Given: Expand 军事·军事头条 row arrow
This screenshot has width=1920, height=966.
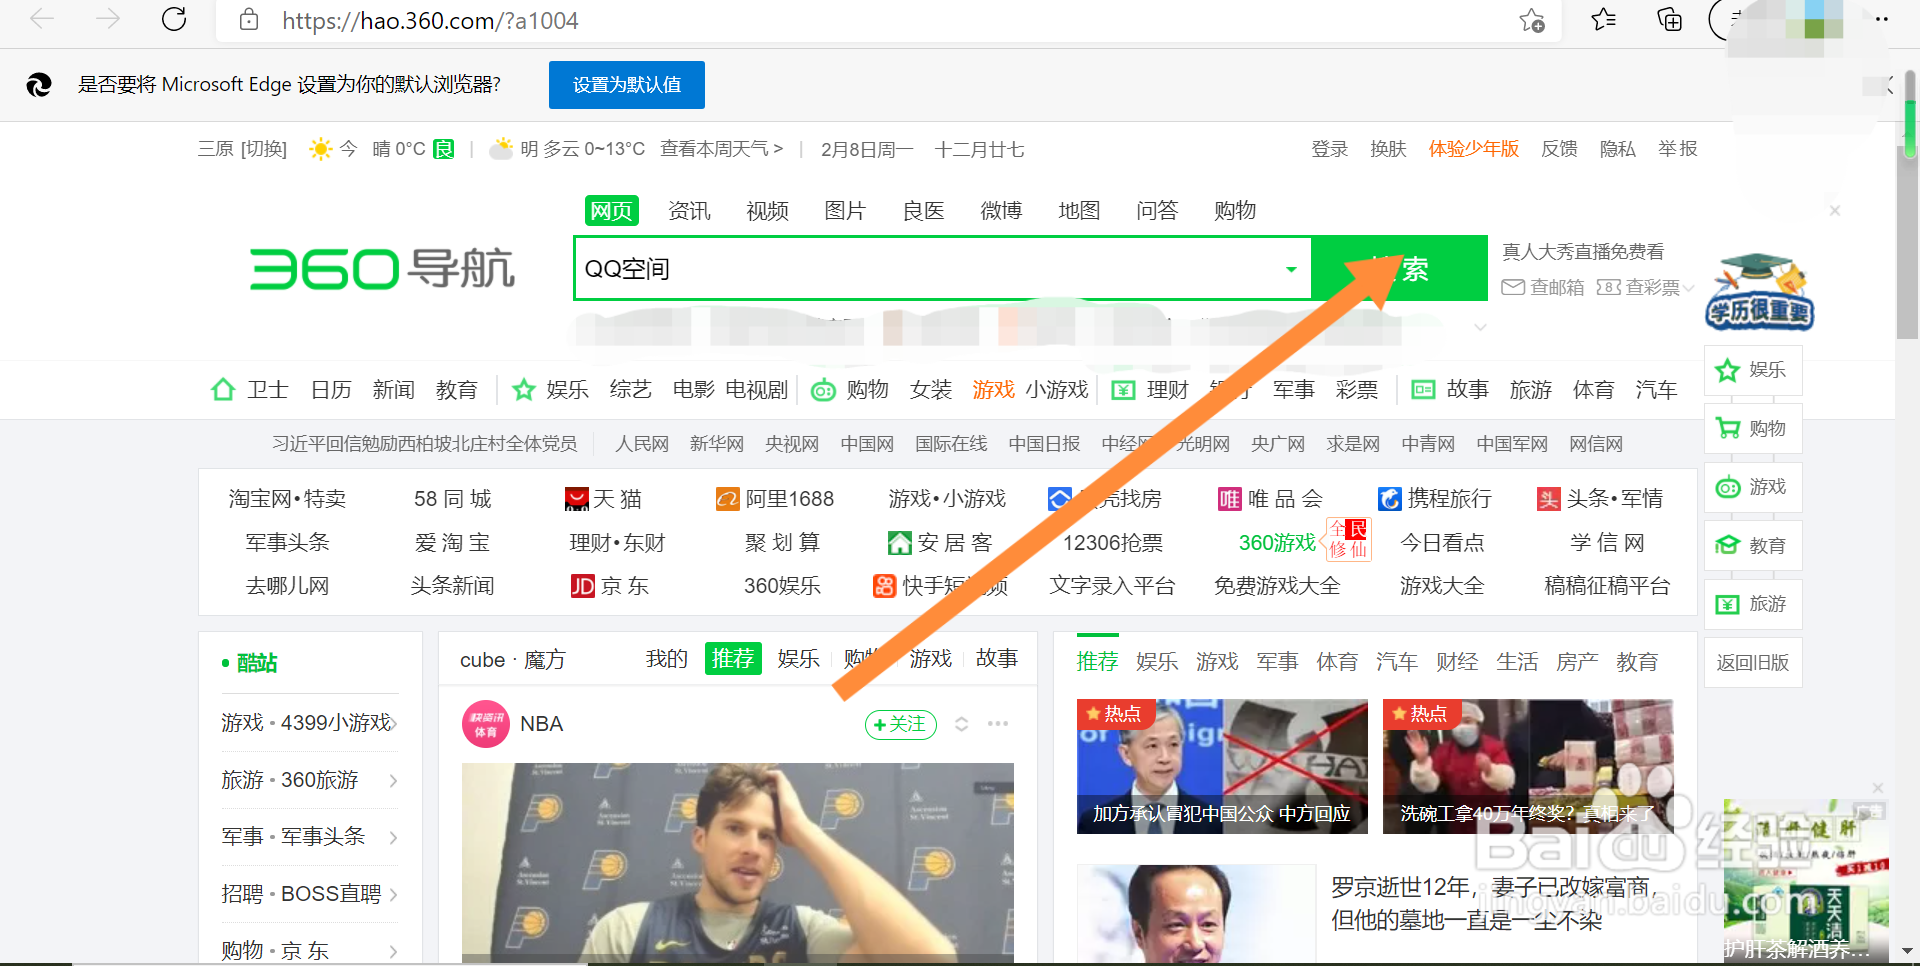Looking at the screenshot, I should (x=393, y=837).
